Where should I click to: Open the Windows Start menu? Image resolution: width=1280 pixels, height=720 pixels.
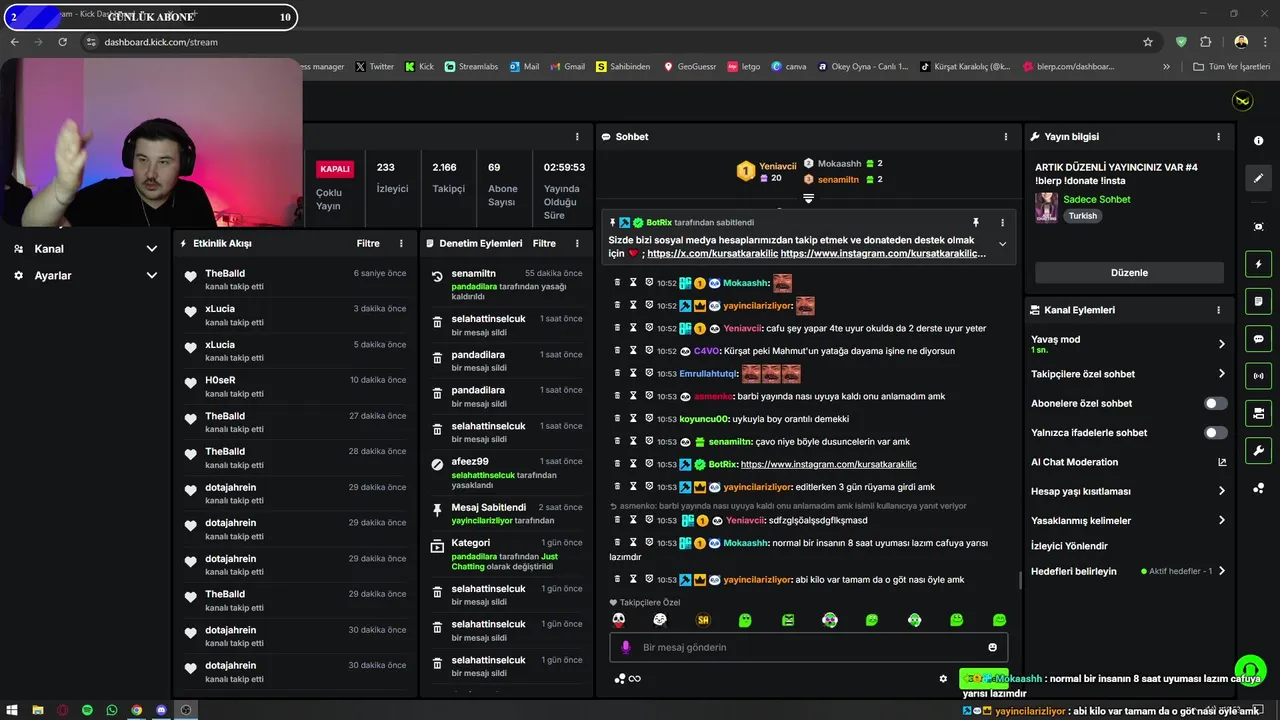click(13, 710)
